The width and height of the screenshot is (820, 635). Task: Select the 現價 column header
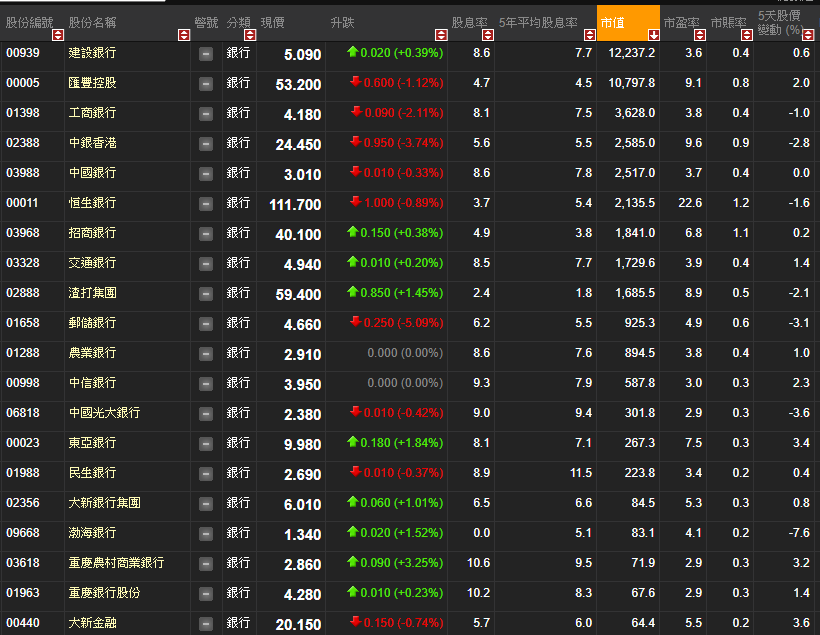pos(272,22)
